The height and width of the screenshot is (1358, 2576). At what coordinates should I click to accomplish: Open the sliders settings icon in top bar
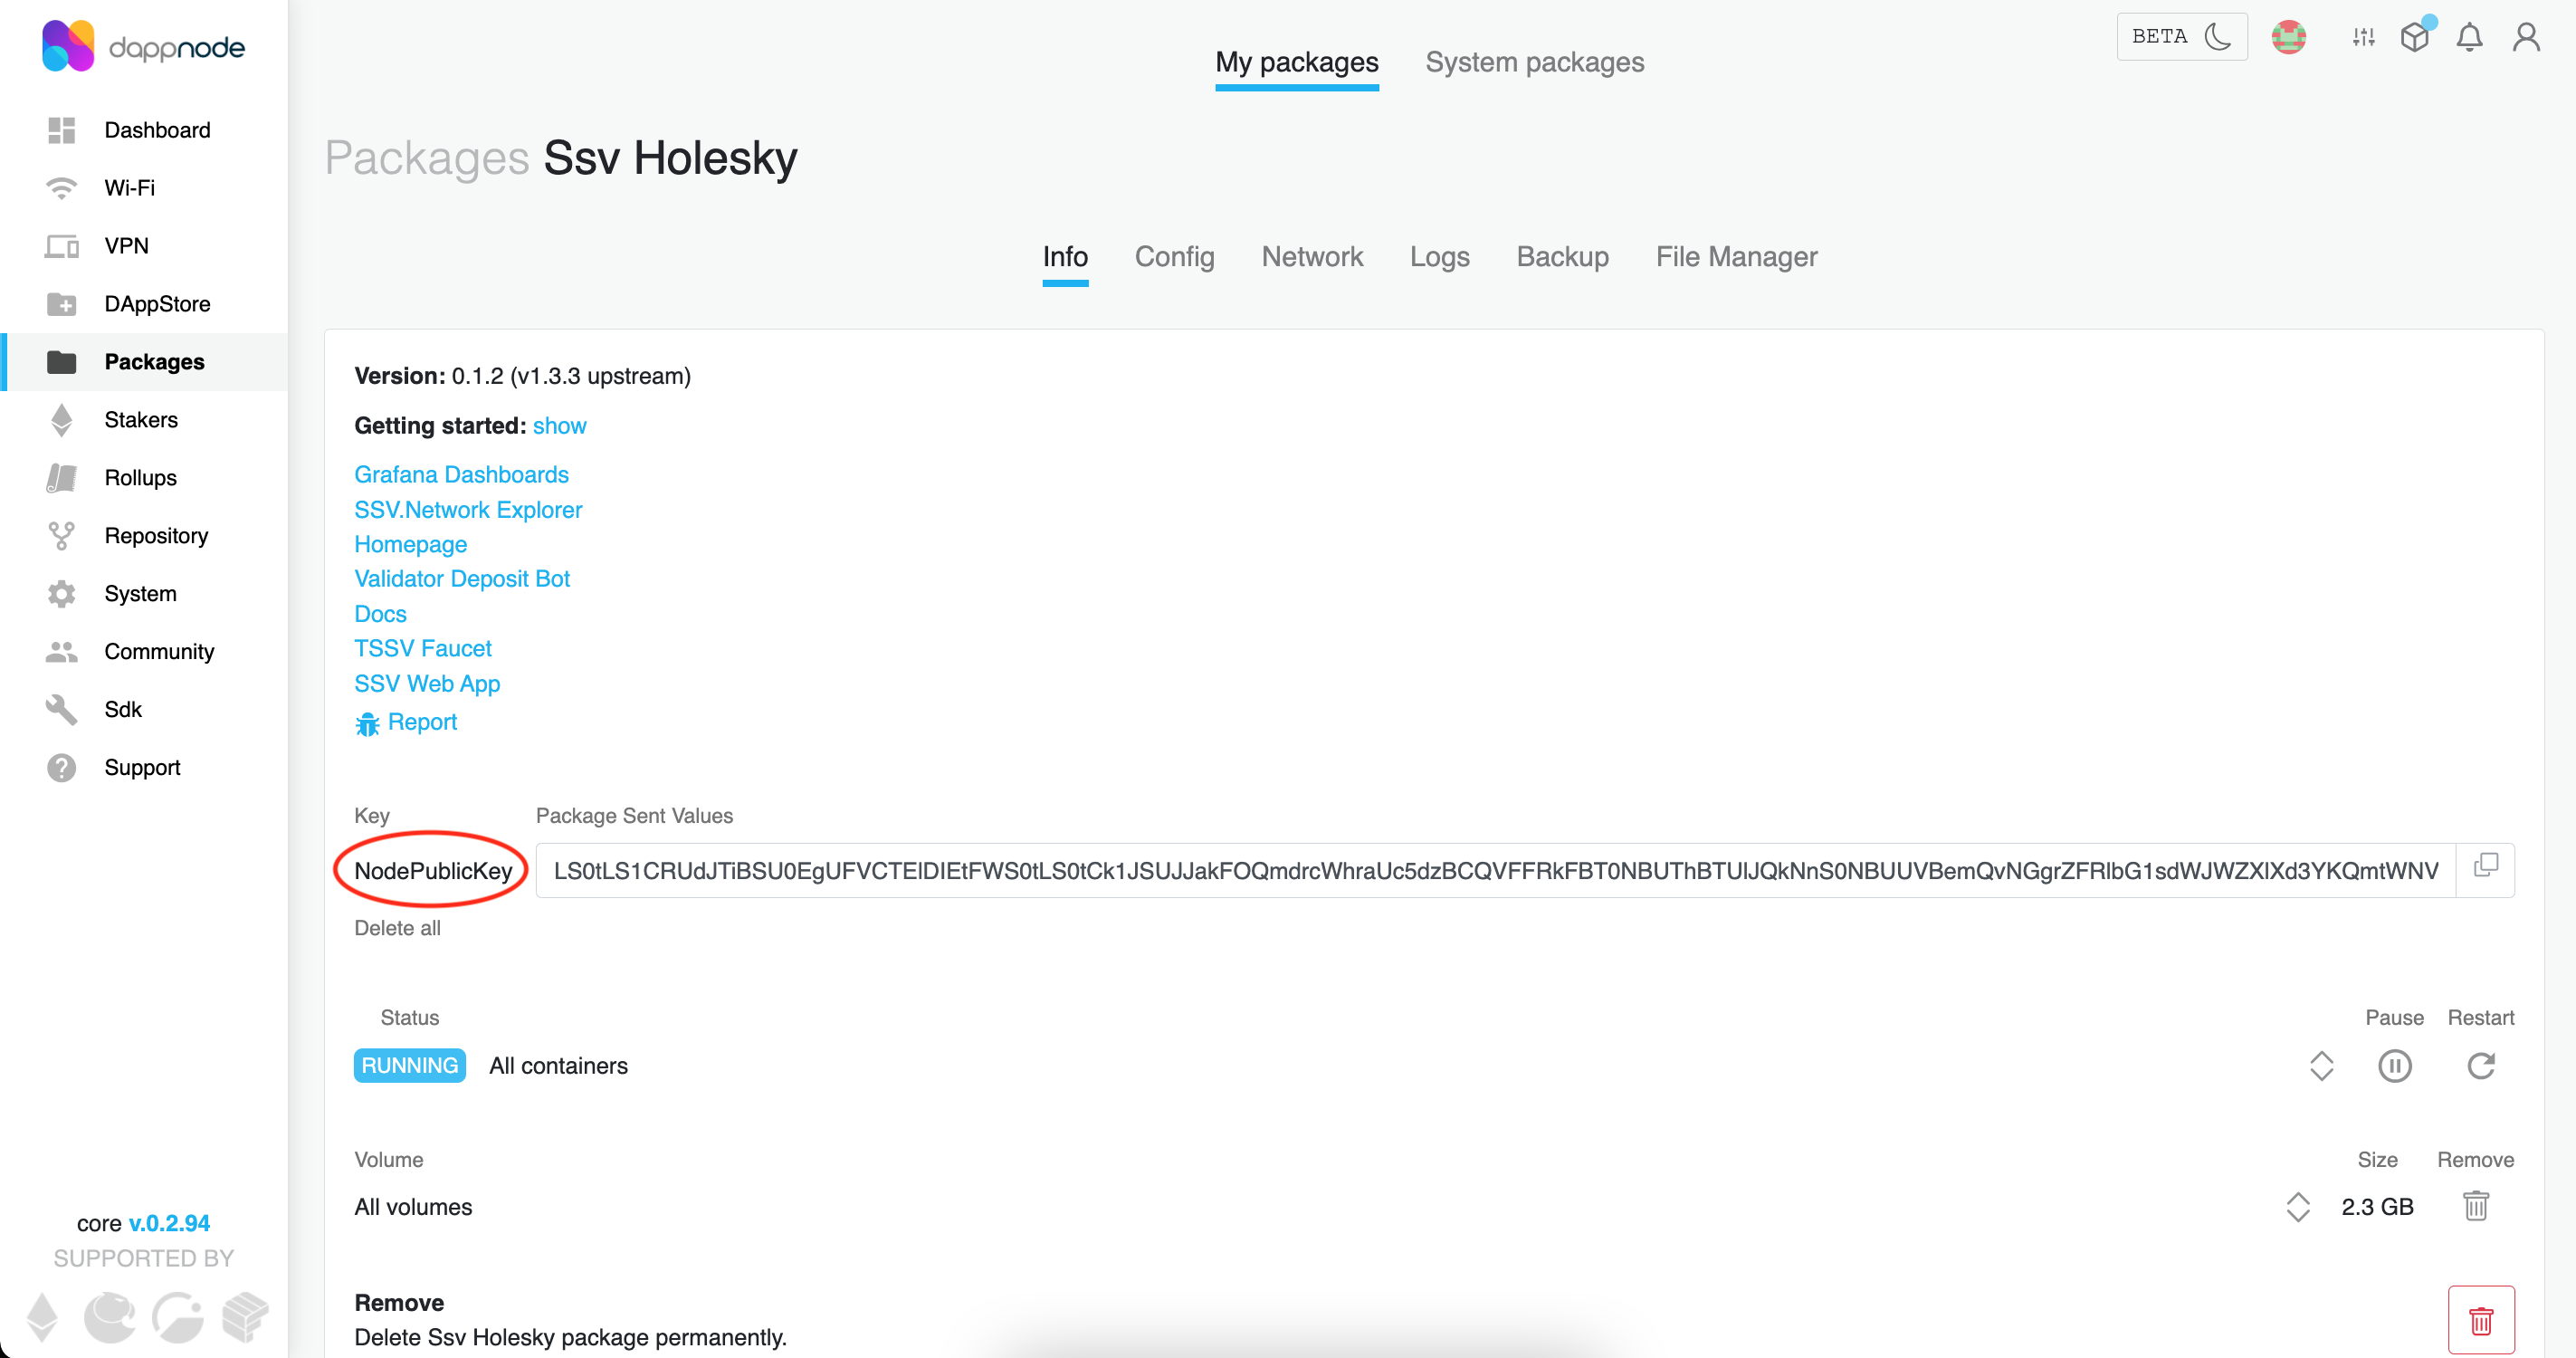click(x=2363, y=37)
